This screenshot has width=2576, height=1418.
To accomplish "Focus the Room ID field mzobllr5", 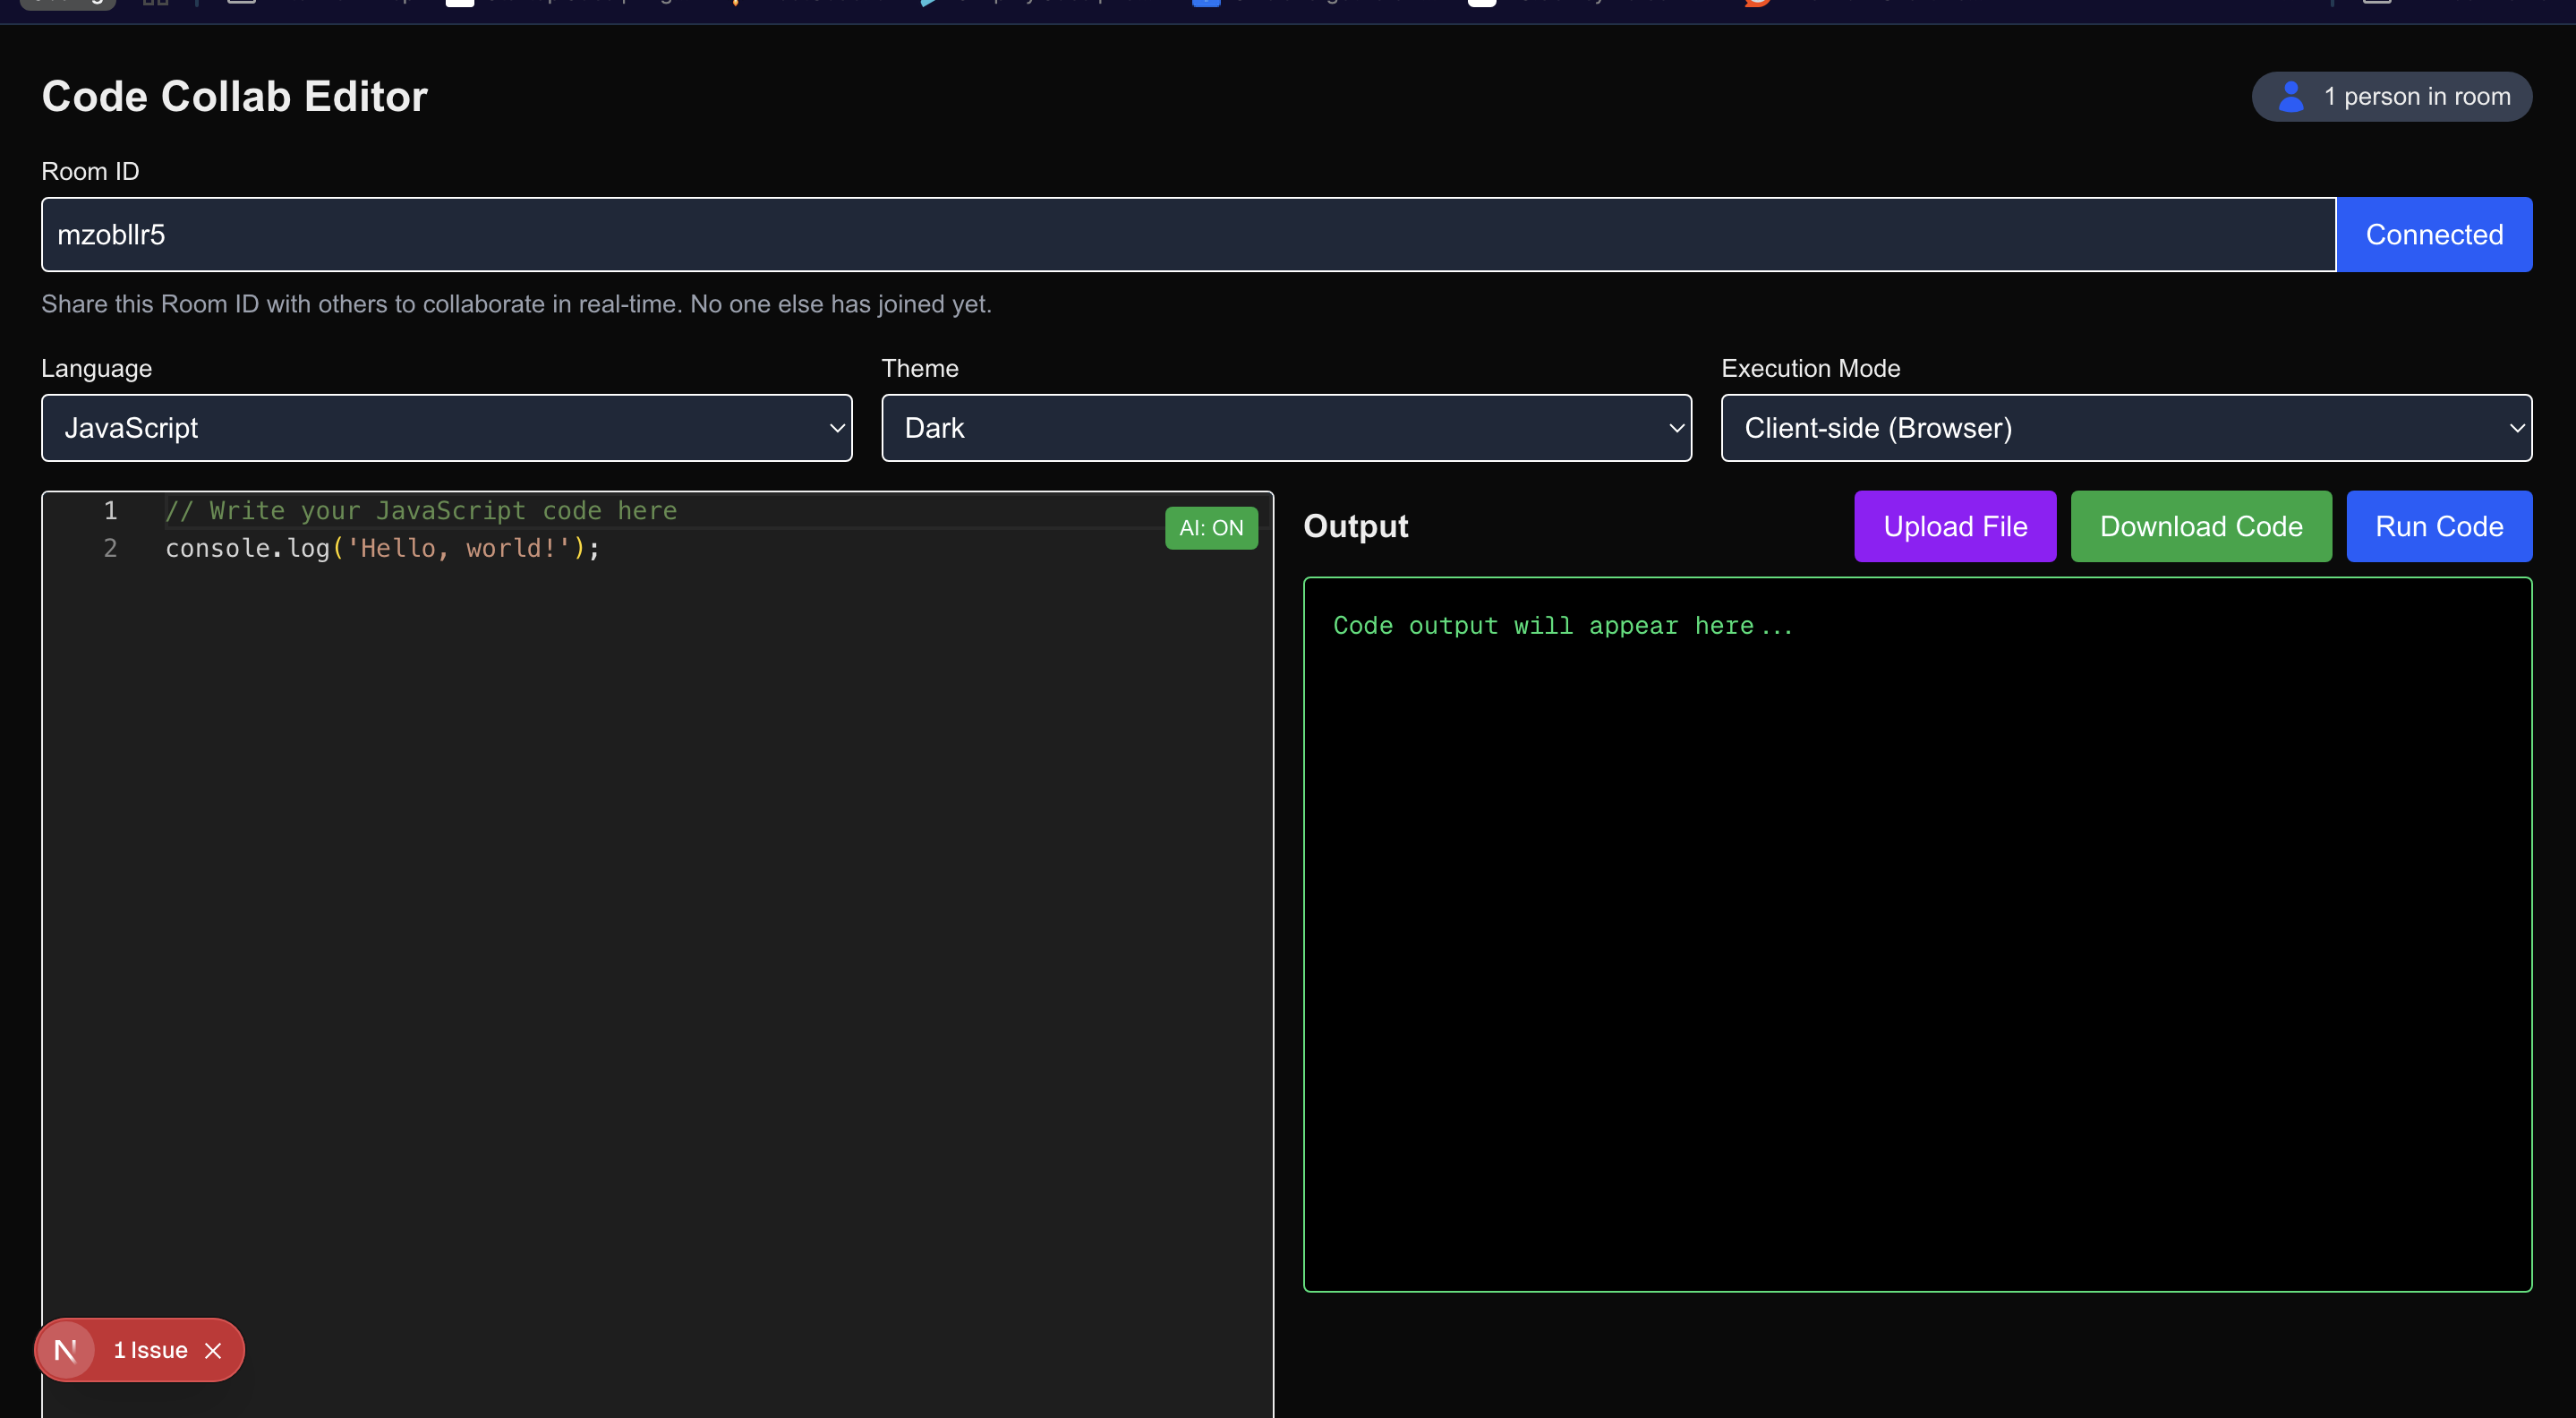I will (x=1187, y=234).
